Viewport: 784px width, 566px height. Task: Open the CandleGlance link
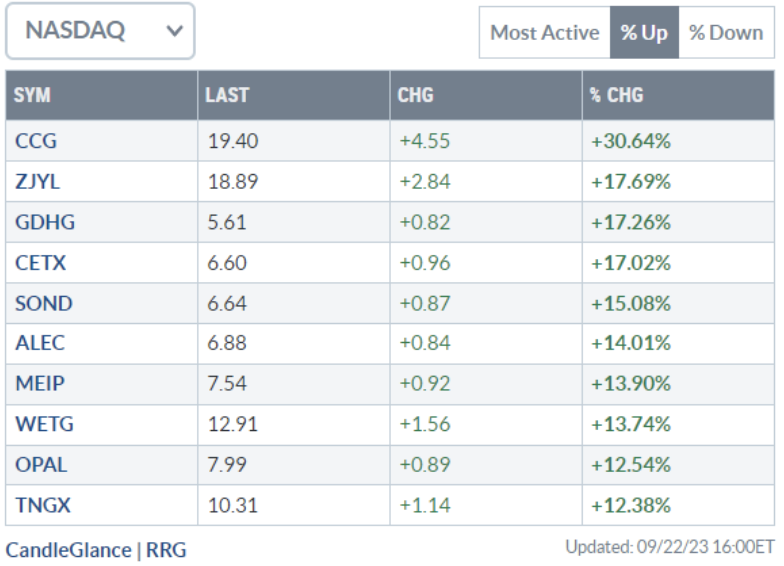(x=68, y=549)
